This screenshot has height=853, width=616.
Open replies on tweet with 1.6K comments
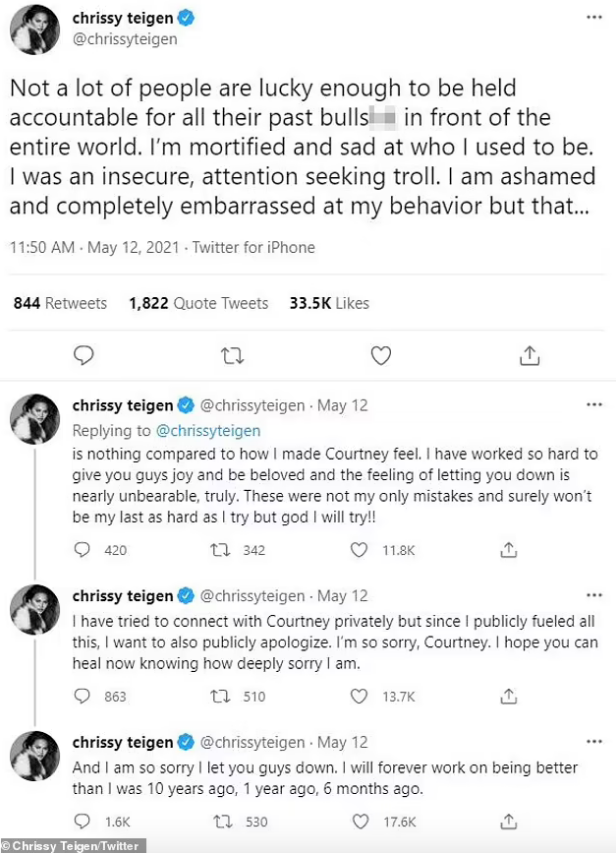pyautogui.click(x=85, y=821)
